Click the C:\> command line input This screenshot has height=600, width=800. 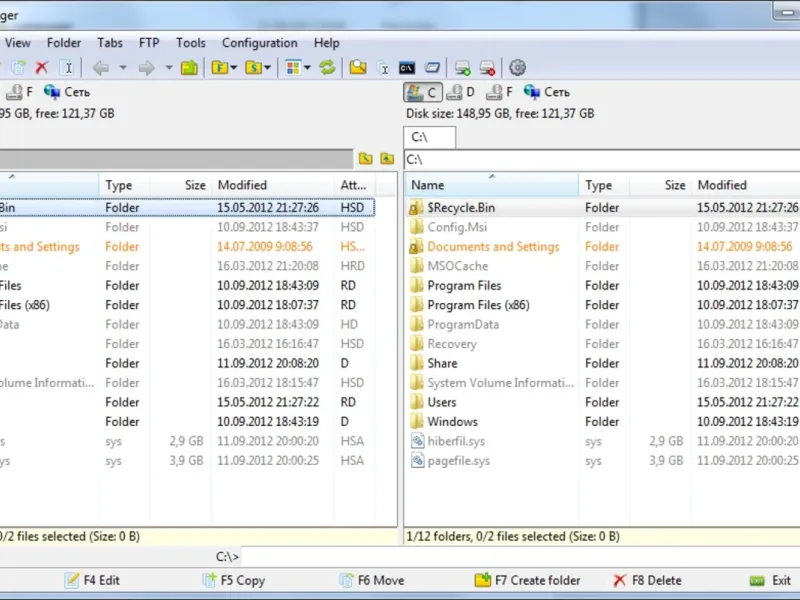[x=520, y=556]
